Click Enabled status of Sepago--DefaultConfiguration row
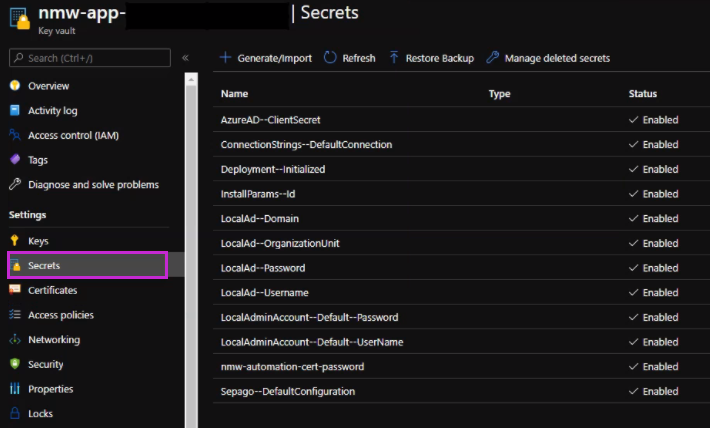This screenshot has width=710, height=428. click(653, 391)
